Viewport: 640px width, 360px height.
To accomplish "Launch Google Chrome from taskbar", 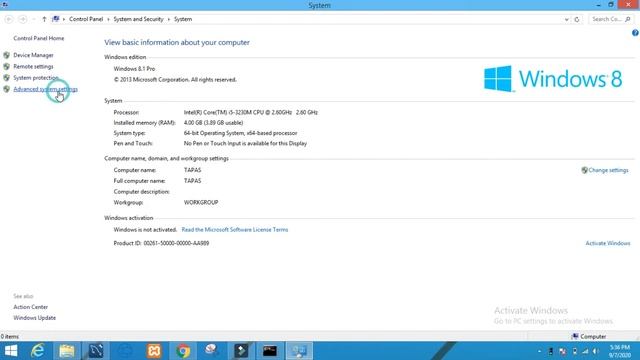I will tap(183, 351).
